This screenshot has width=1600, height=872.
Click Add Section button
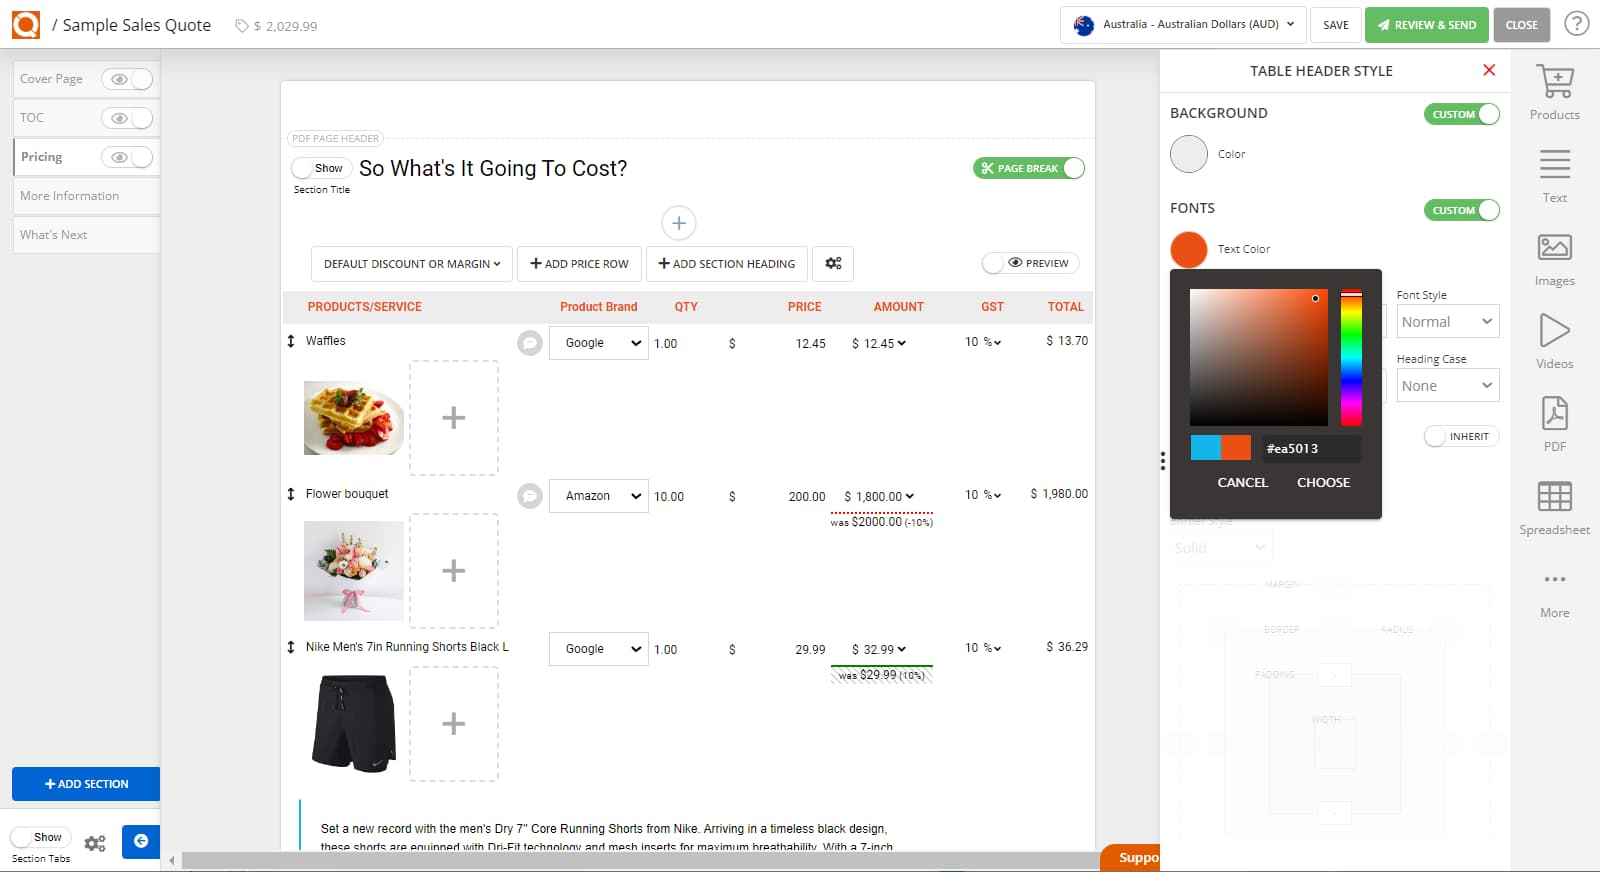pyautogui.click(x=86, y=784)
